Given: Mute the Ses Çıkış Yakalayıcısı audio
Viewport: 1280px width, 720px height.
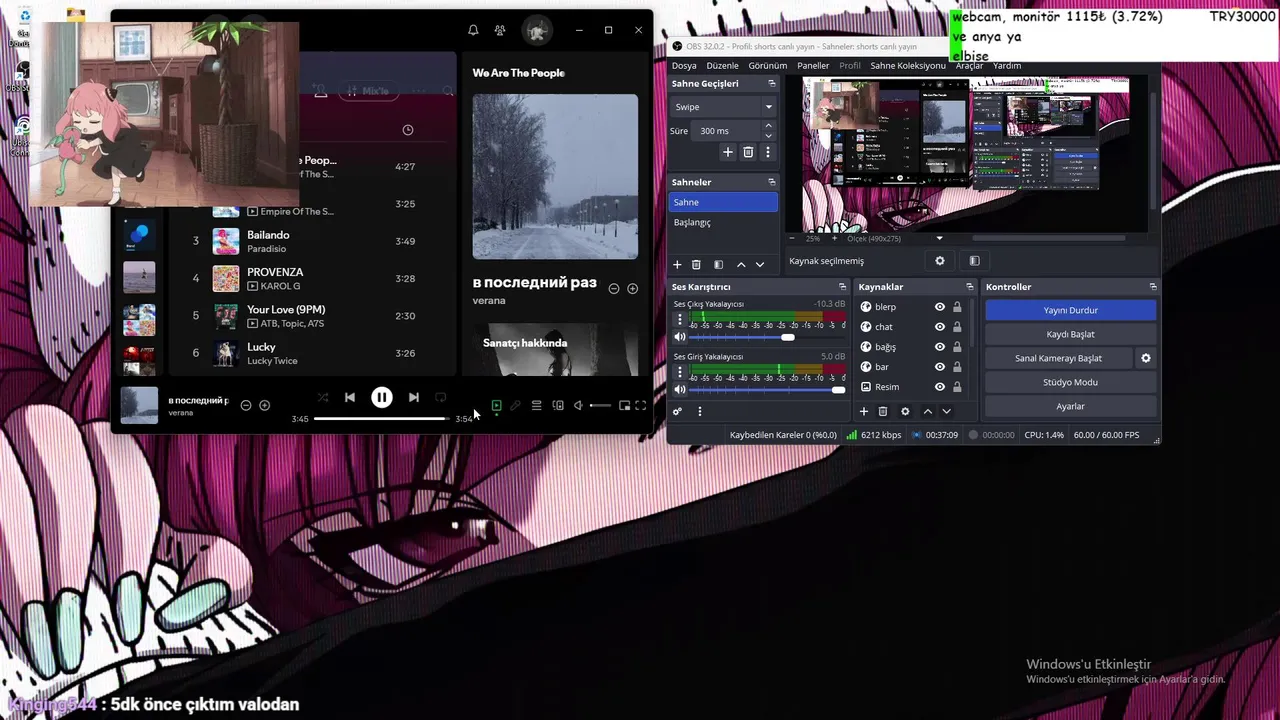Looking at the screenshot, I should (x=681, y=337).
